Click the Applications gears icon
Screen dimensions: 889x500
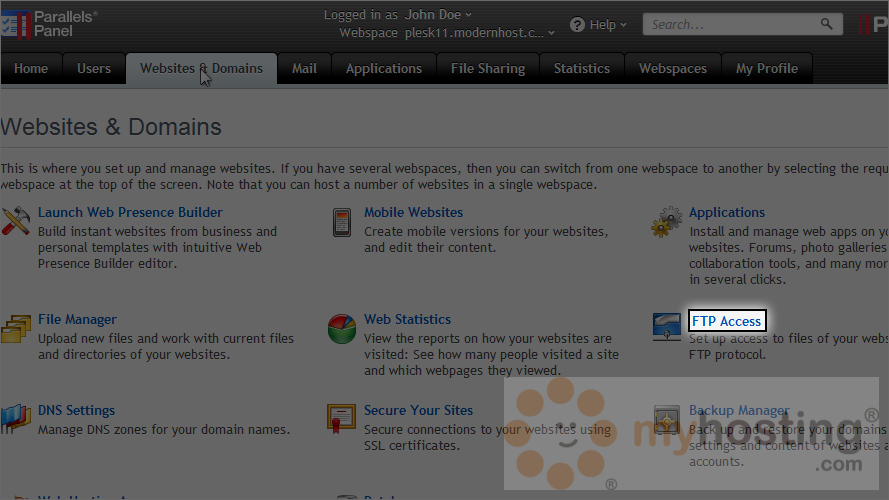pos(666,222)
